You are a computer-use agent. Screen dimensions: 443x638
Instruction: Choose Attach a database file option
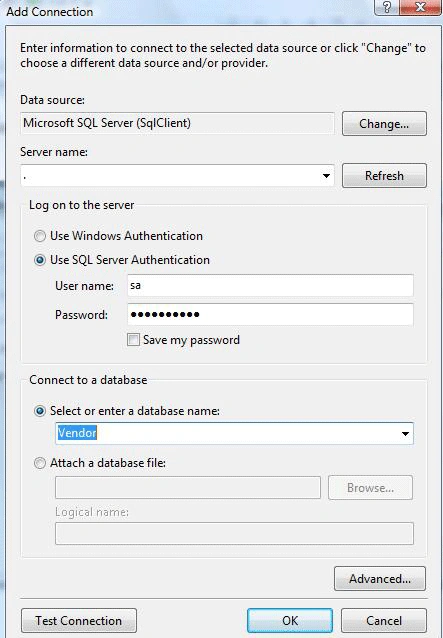click(x=39, y=463)
